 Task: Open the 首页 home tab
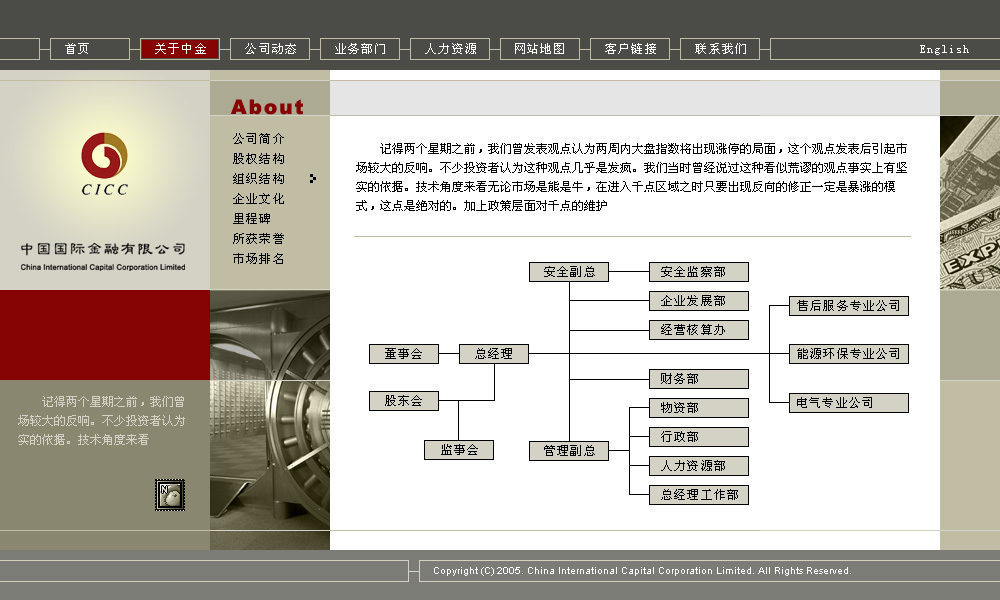(x=90, y=49)
